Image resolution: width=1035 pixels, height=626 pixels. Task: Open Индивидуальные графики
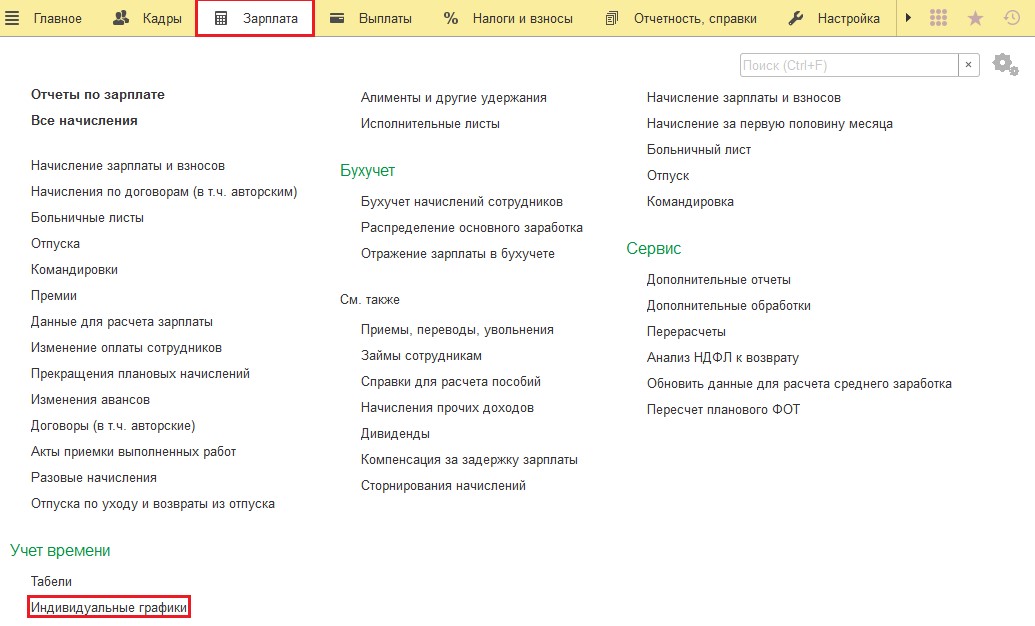[x=109, y=607]
